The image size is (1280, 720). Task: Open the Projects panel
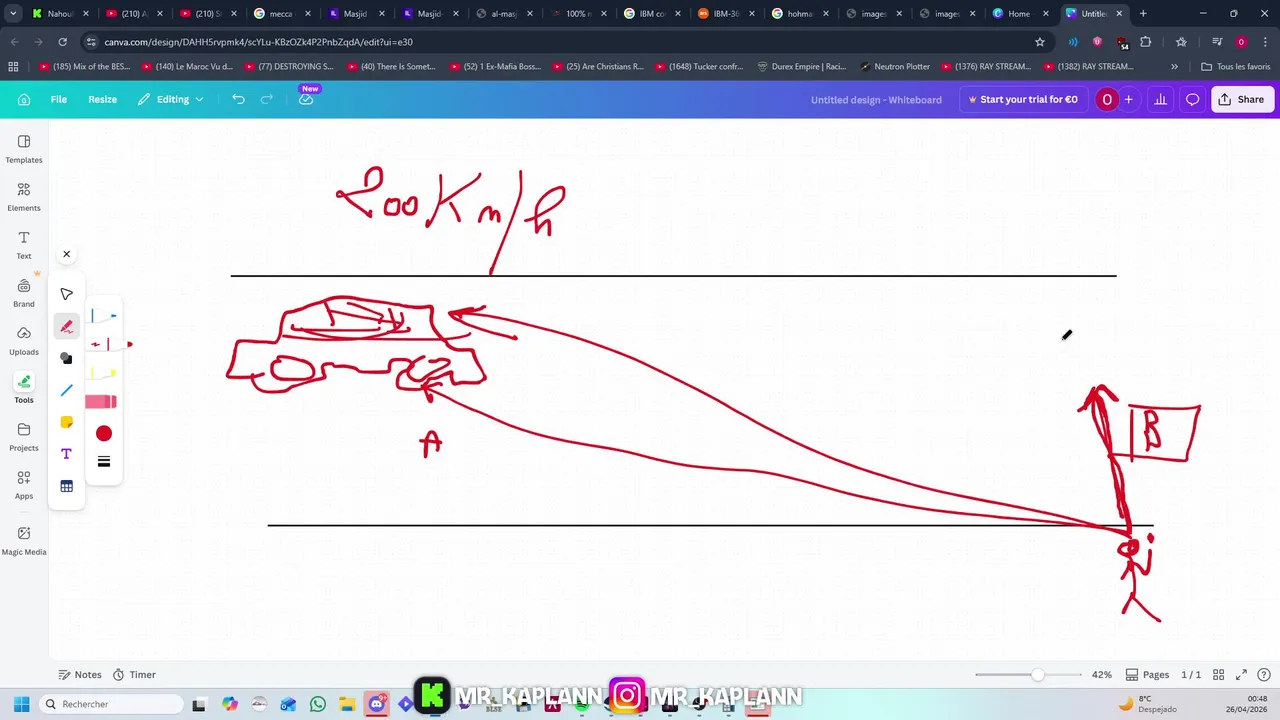pos(24,437)
